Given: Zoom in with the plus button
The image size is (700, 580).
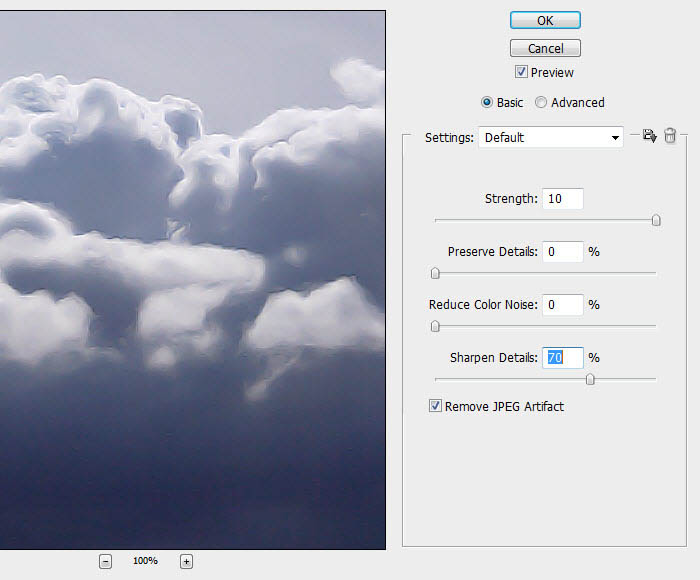Looking at the screenshot, I should (186, 561).
